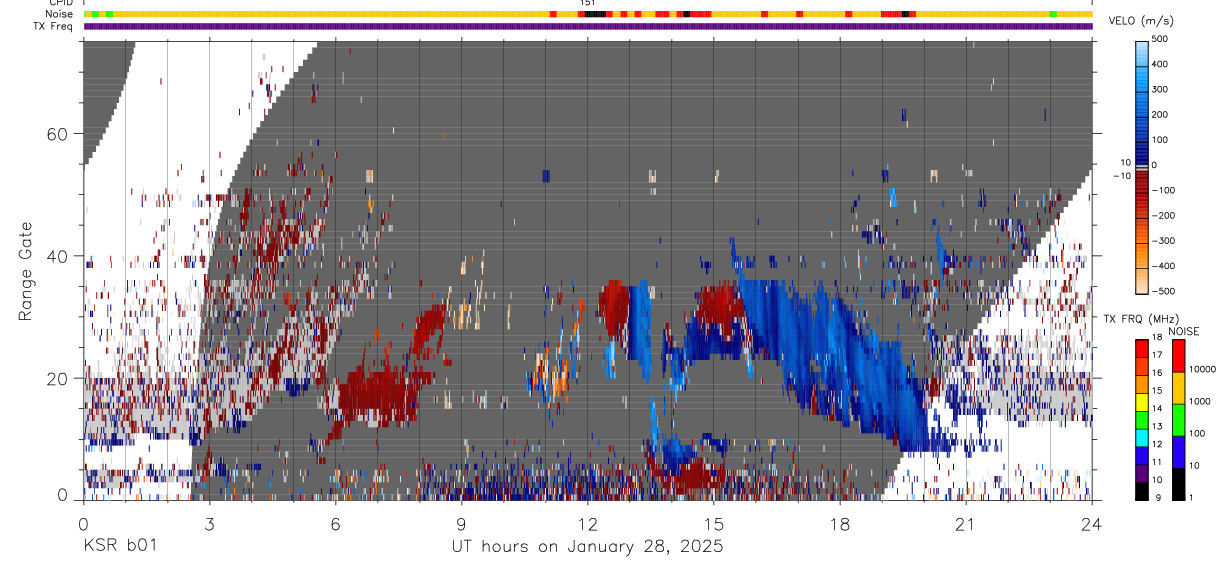Click the VELO (m/s) colorbar title
This screenshot has width=1228, height=567.
click(1142, 21)
